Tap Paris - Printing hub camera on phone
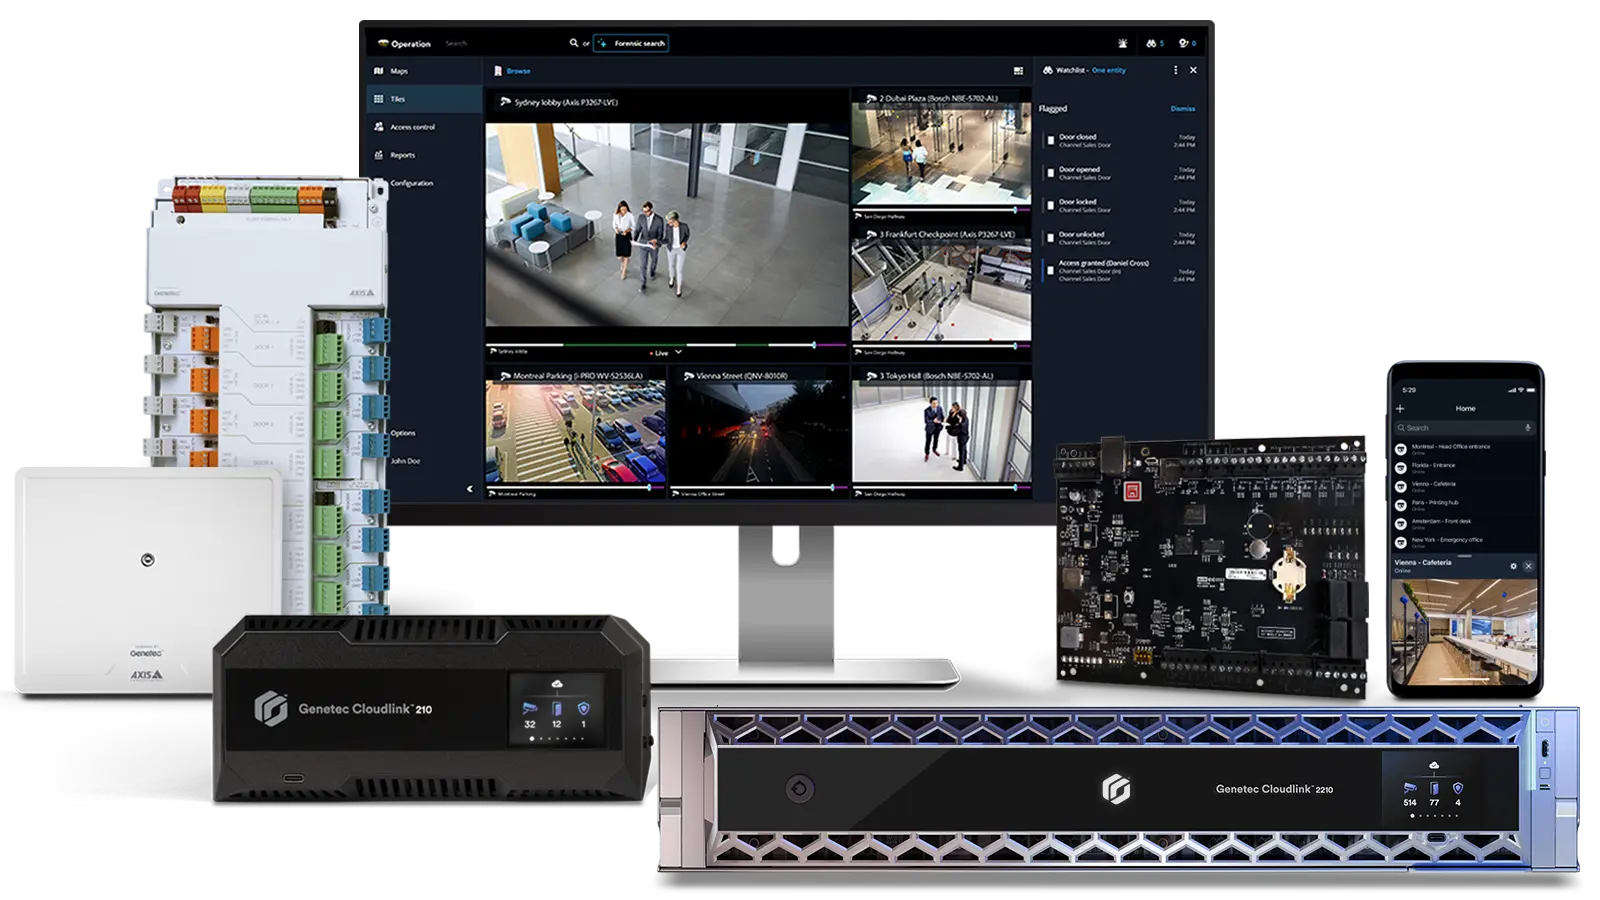1600x900 pixels. coord(1464,504)
